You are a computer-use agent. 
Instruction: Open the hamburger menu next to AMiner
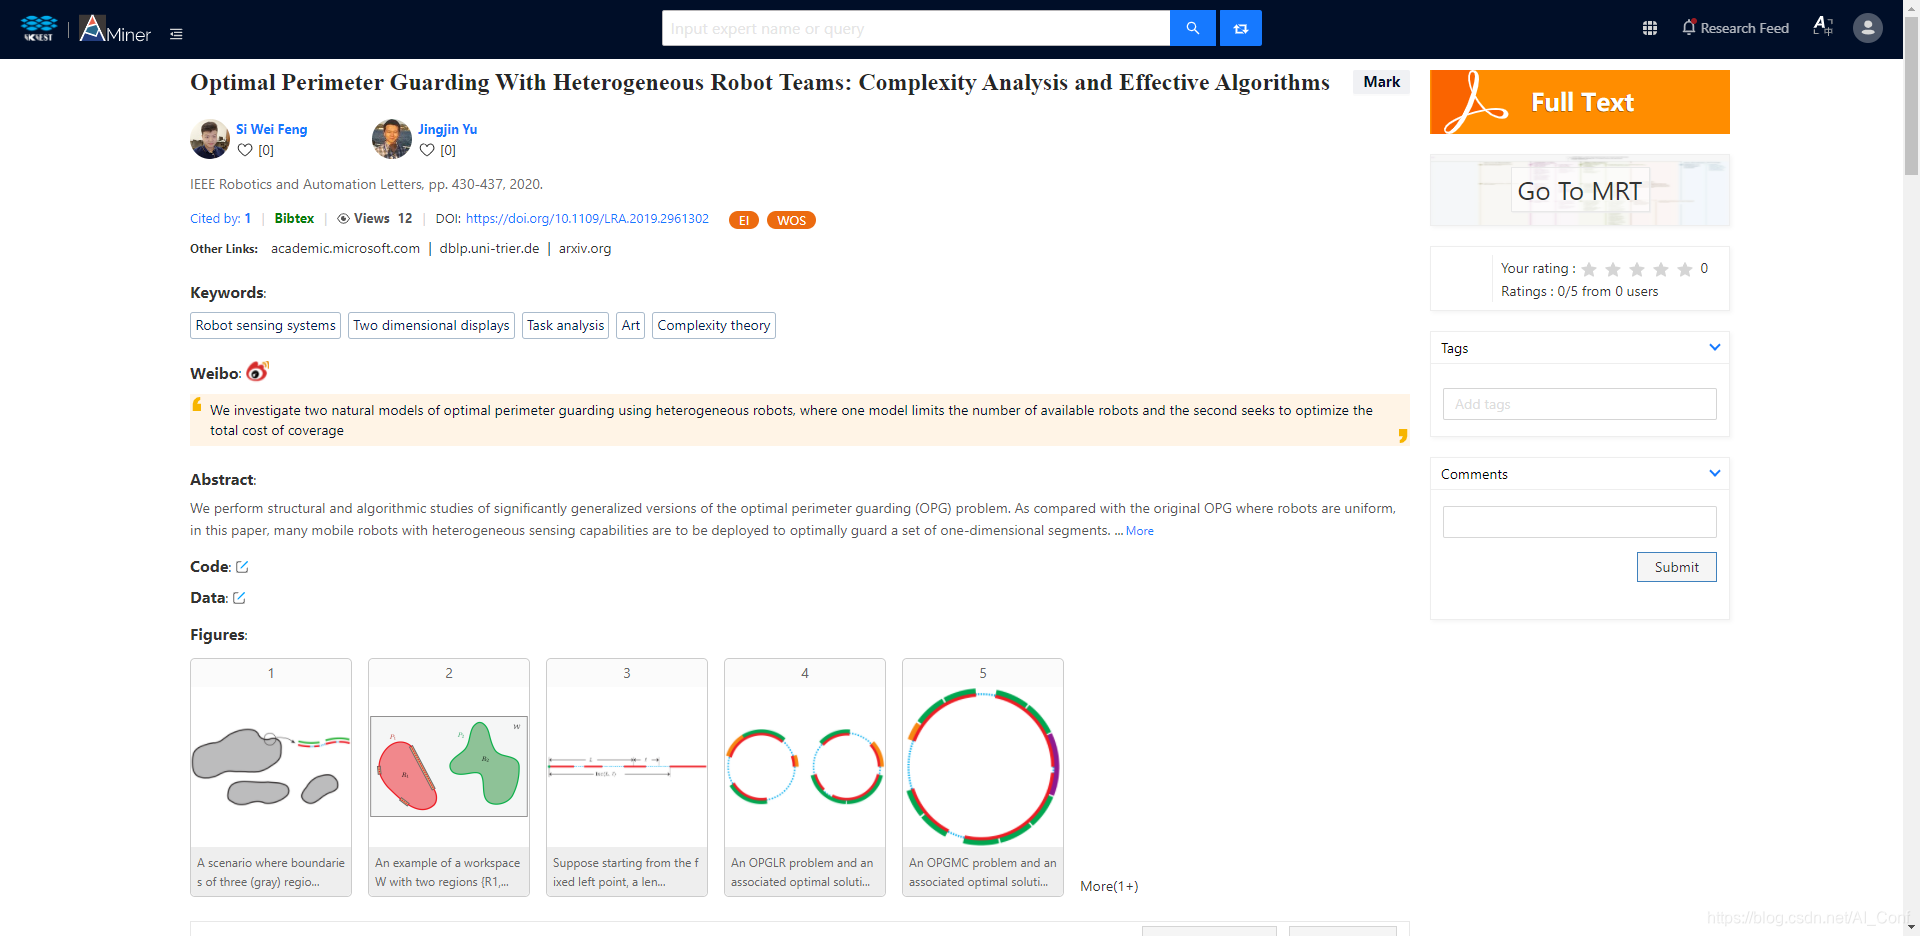176,34
